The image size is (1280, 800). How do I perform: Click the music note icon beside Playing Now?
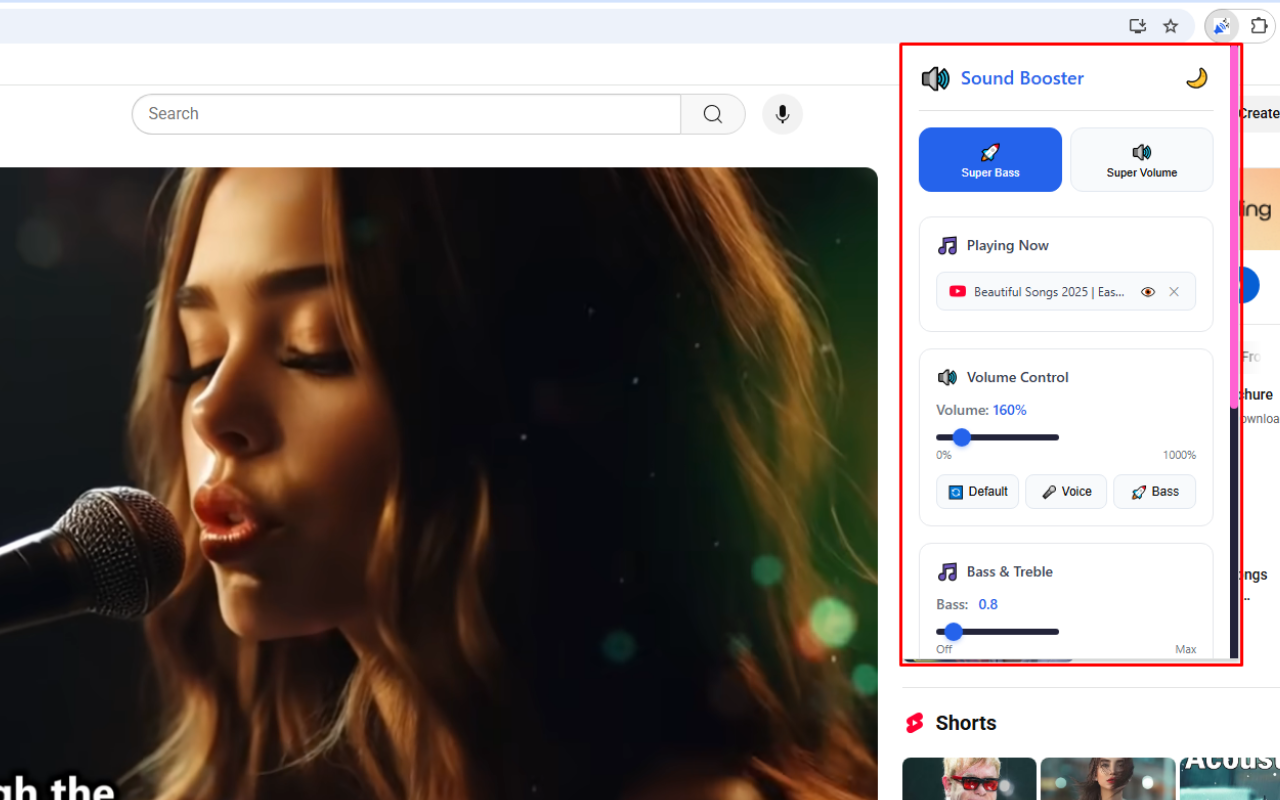947,245
